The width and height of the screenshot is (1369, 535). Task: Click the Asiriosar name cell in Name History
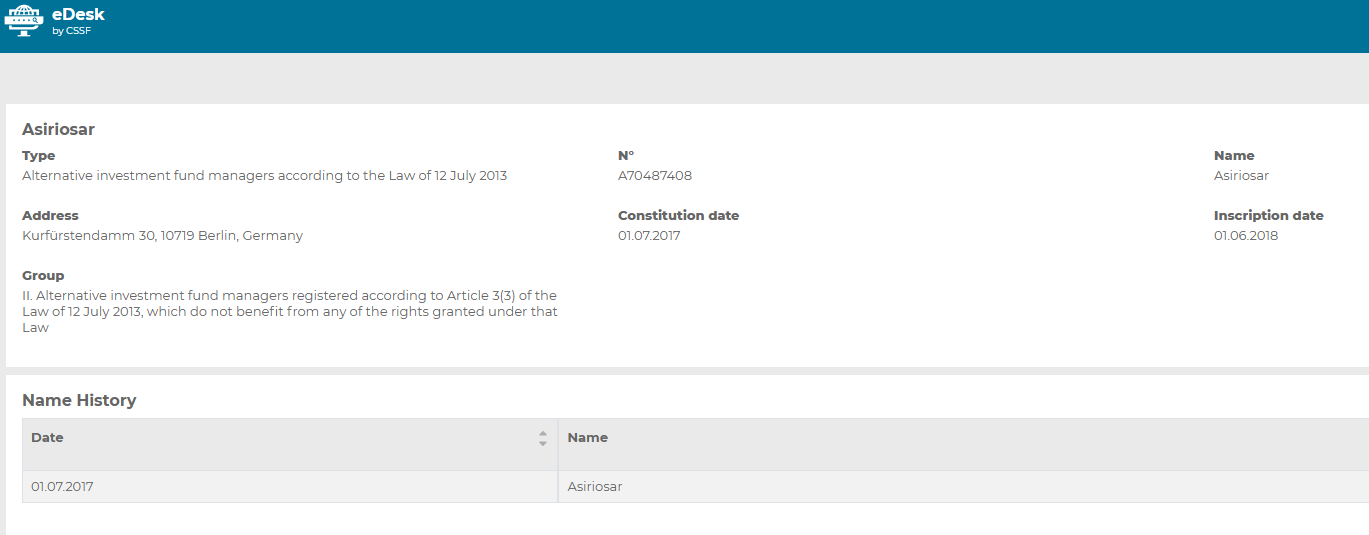click(963, 487)
